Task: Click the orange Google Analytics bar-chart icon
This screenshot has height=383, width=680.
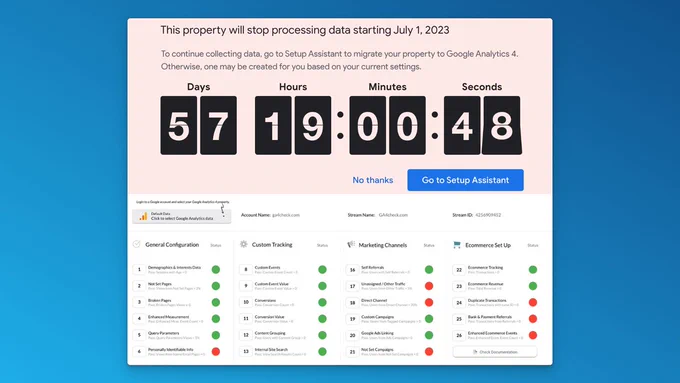Action: [143, 216]
